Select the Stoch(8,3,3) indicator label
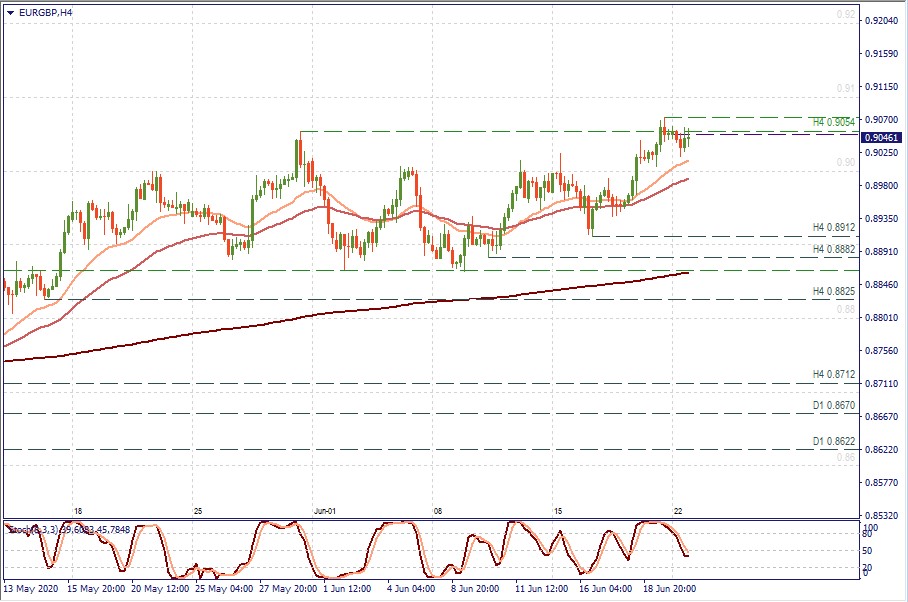Image resolution: width=908 pixels, height=602 pixels. pyautogui.click(x=69, y=530)
